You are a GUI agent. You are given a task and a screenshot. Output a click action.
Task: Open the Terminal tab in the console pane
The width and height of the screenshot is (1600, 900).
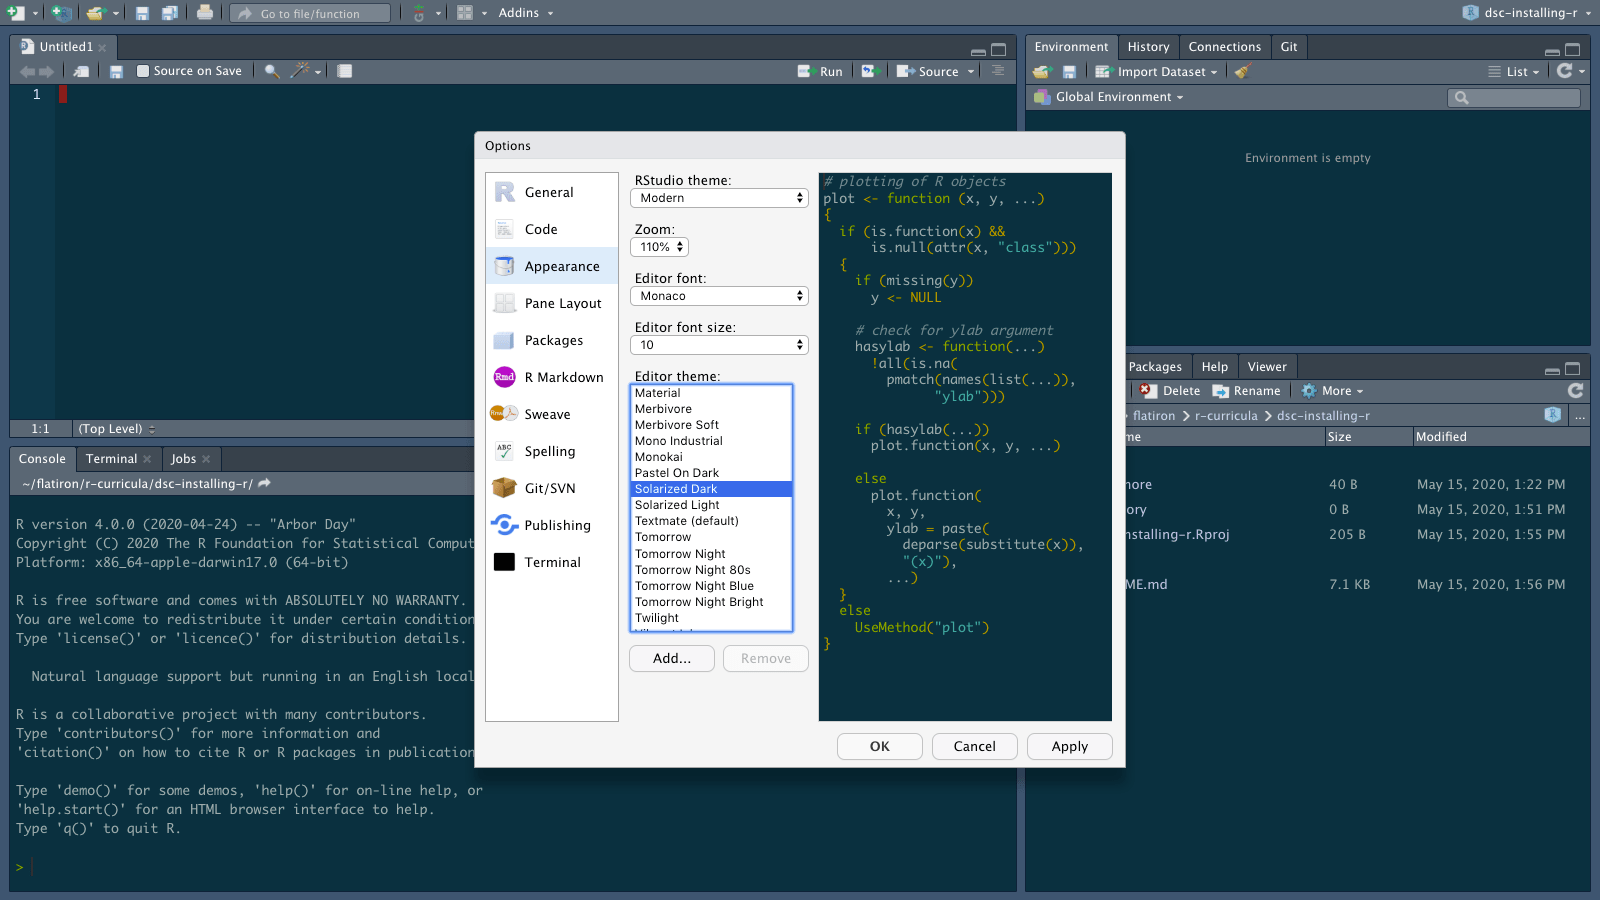point(110,458)
